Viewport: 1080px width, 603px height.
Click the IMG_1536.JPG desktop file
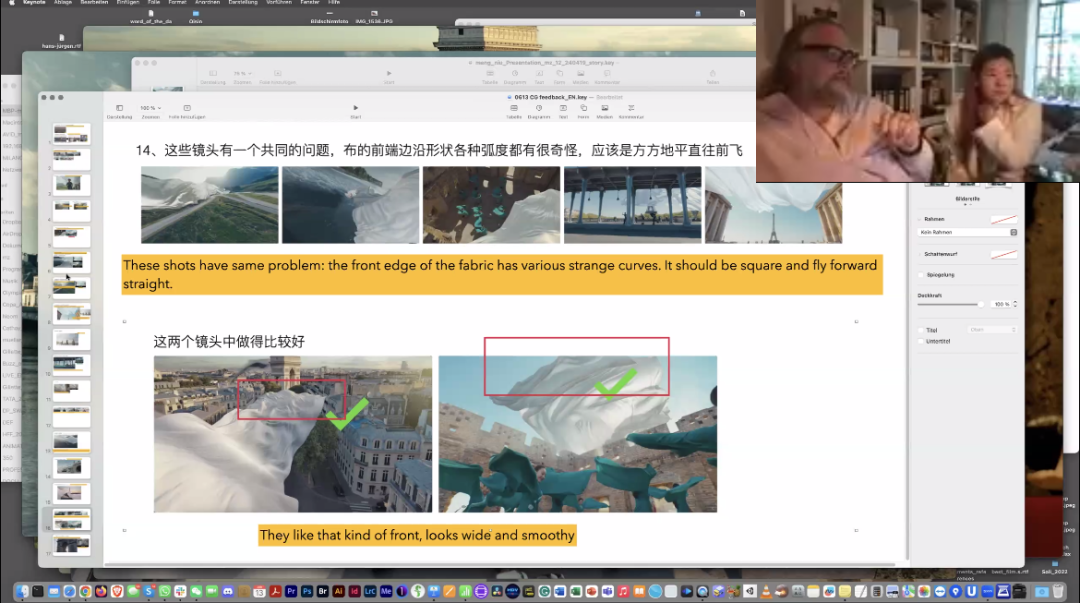tap(374, 17)
